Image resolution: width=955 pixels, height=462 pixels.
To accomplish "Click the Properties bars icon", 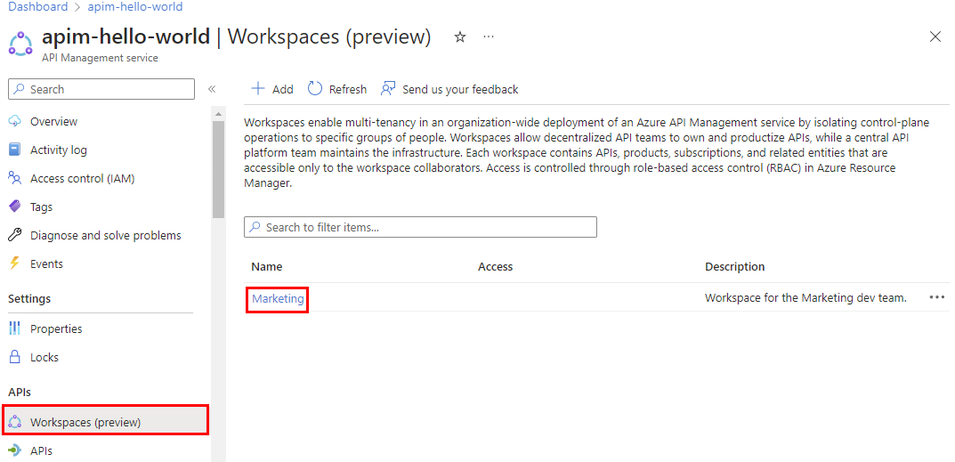I will [x=15, y=329].
